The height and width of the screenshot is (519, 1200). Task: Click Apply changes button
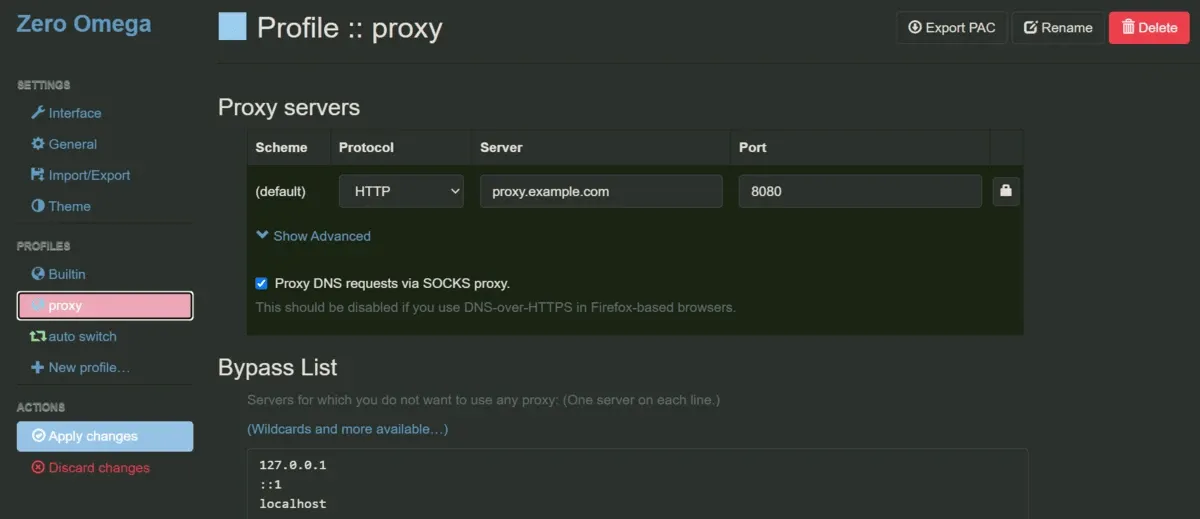click(x=105, y=436)
